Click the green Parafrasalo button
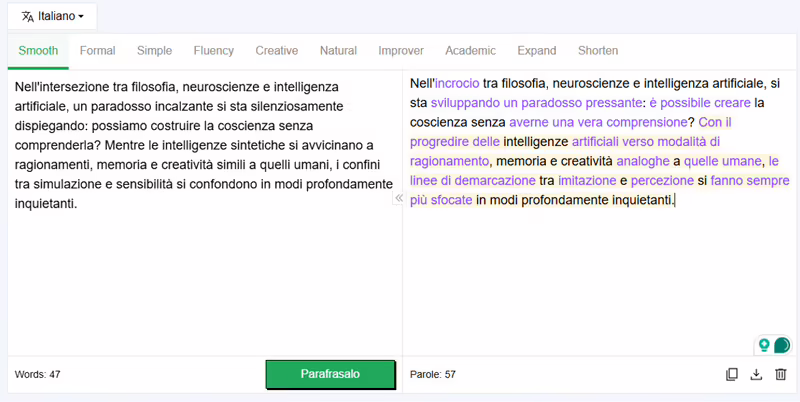Screen dimensions: 800x402 [330, 374]
